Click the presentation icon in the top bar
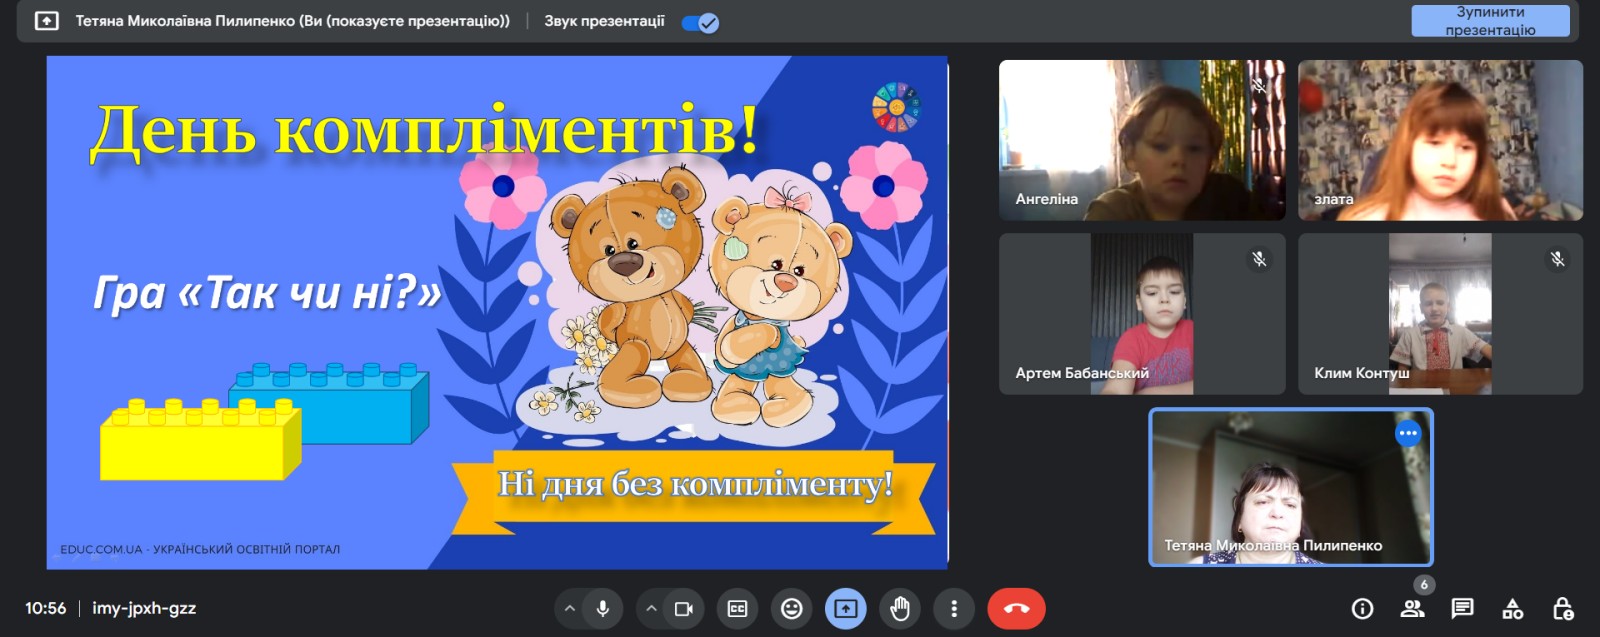This screenshot has width=1600, height=637. click(x=47, y=21)
